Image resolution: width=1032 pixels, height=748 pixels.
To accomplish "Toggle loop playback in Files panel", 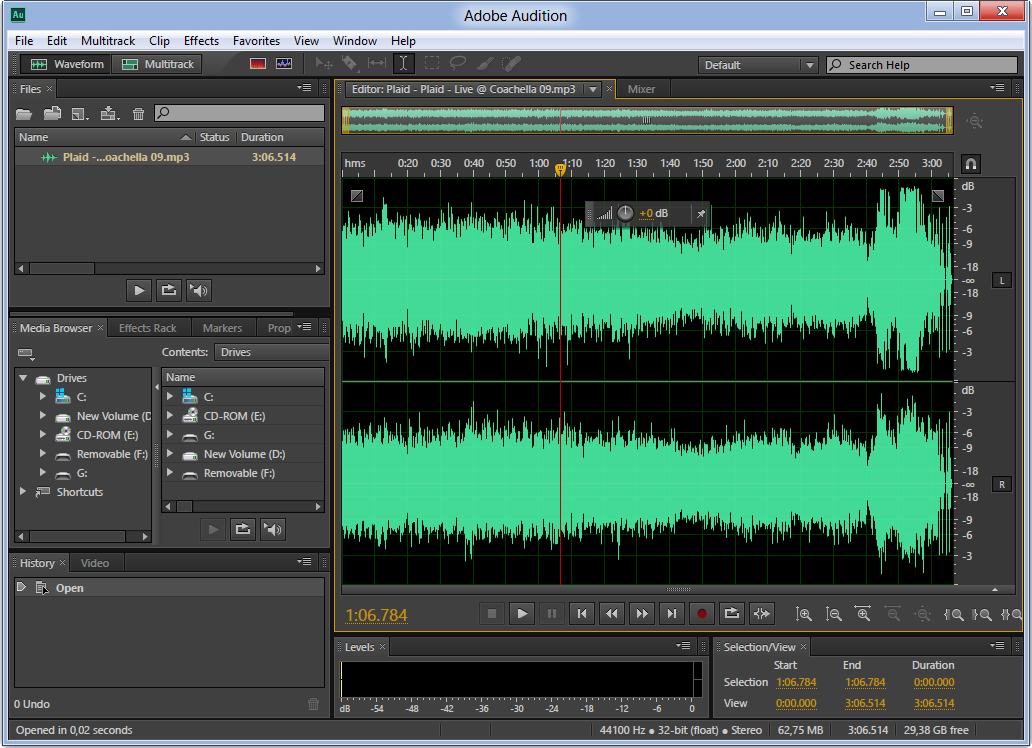I will click(168, 290).
